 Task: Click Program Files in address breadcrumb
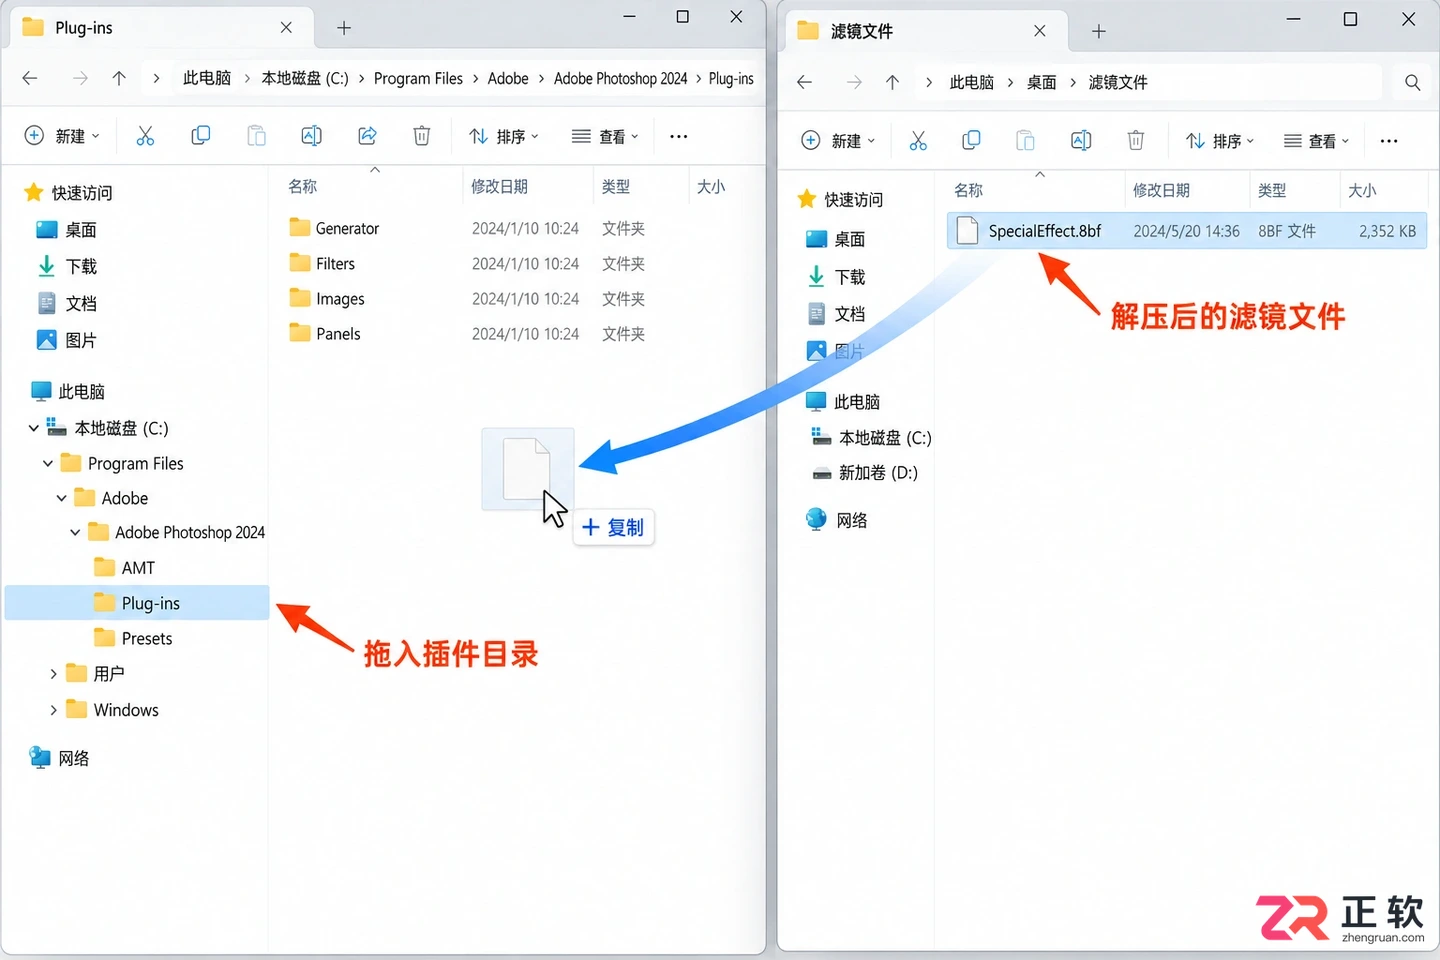(418, 78)
